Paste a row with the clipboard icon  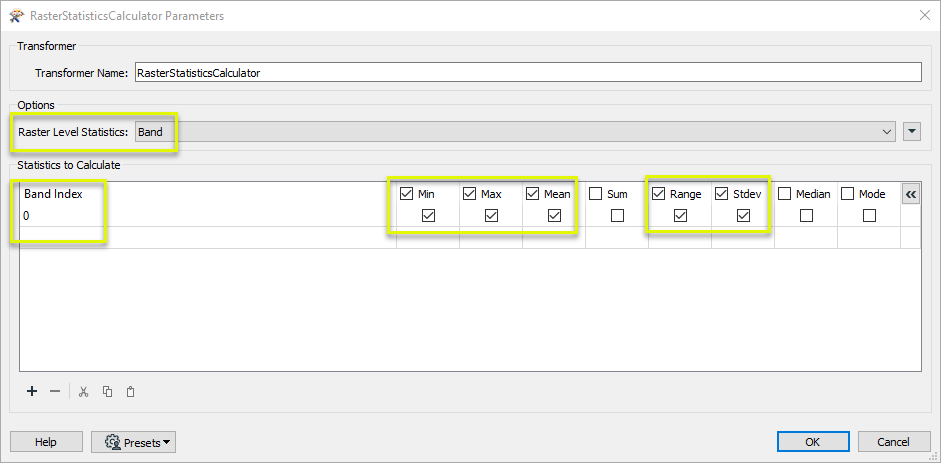[x=131, y=392]
